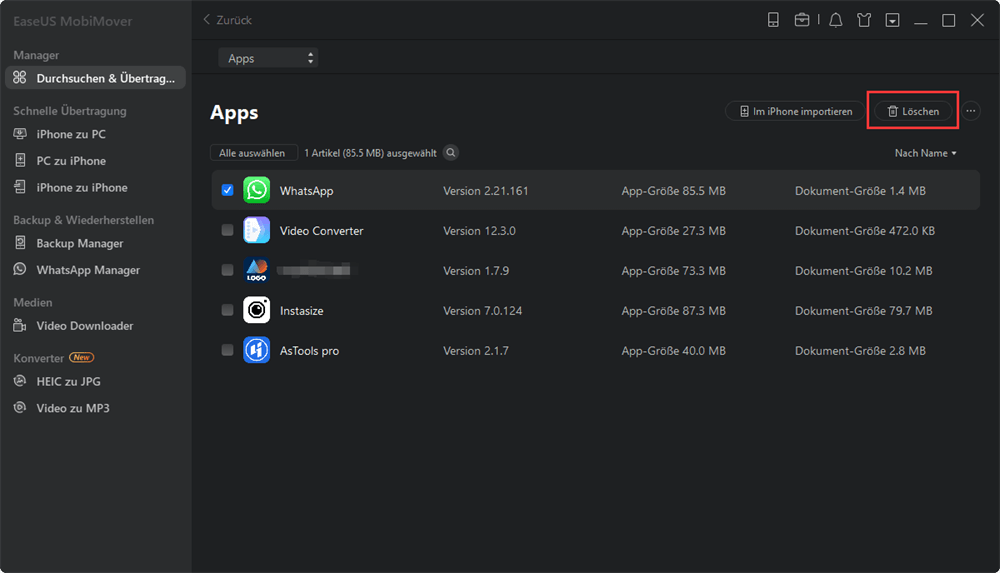Screen dimensions: 1000x573
Task: Open HEIC zu JPG converter
Action: pos(68,381)
